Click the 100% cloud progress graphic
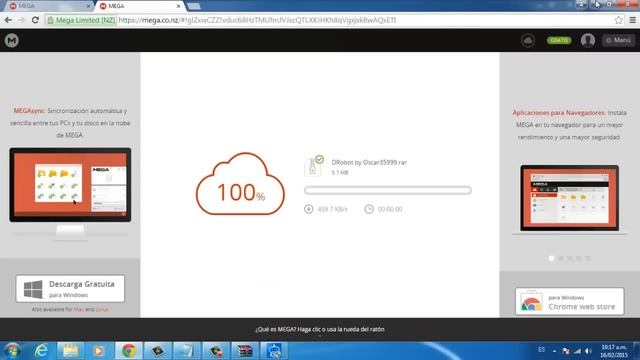 coord(240,184)
